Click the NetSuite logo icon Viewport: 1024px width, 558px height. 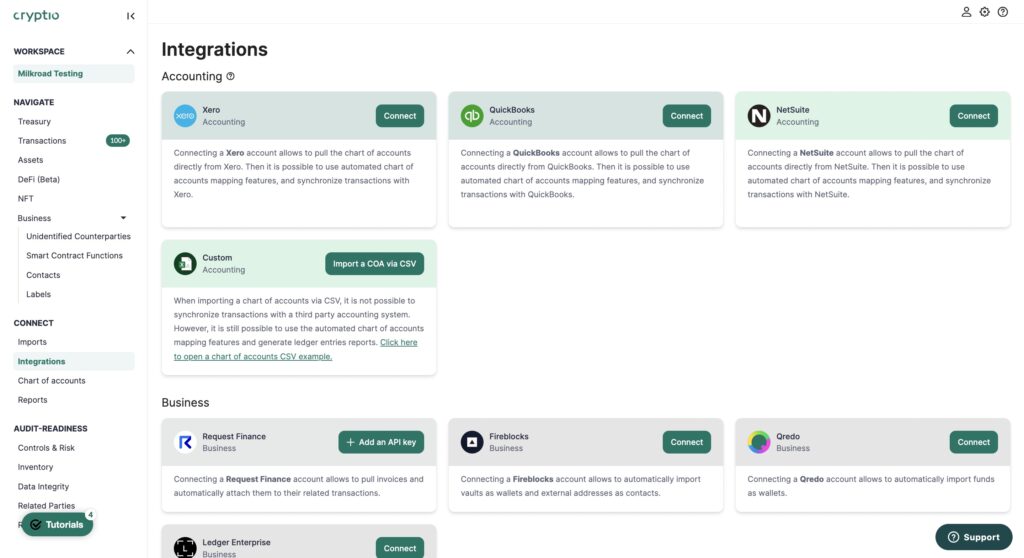click(x=759, y=116)
